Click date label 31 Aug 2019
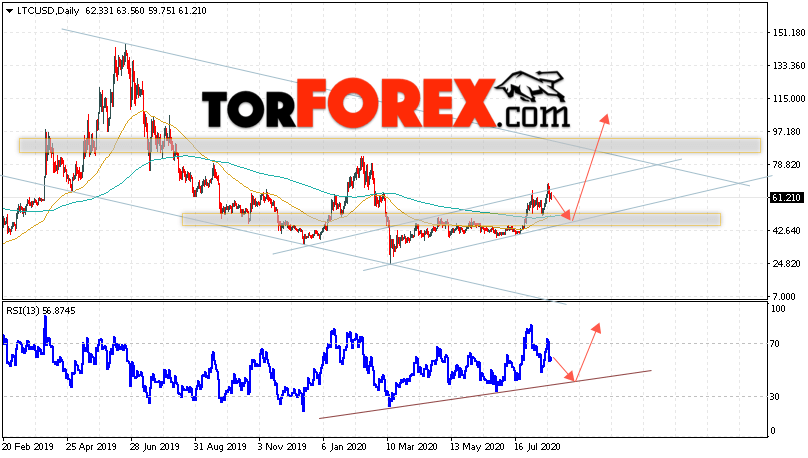The image size is (808, 458). point(220,447)
